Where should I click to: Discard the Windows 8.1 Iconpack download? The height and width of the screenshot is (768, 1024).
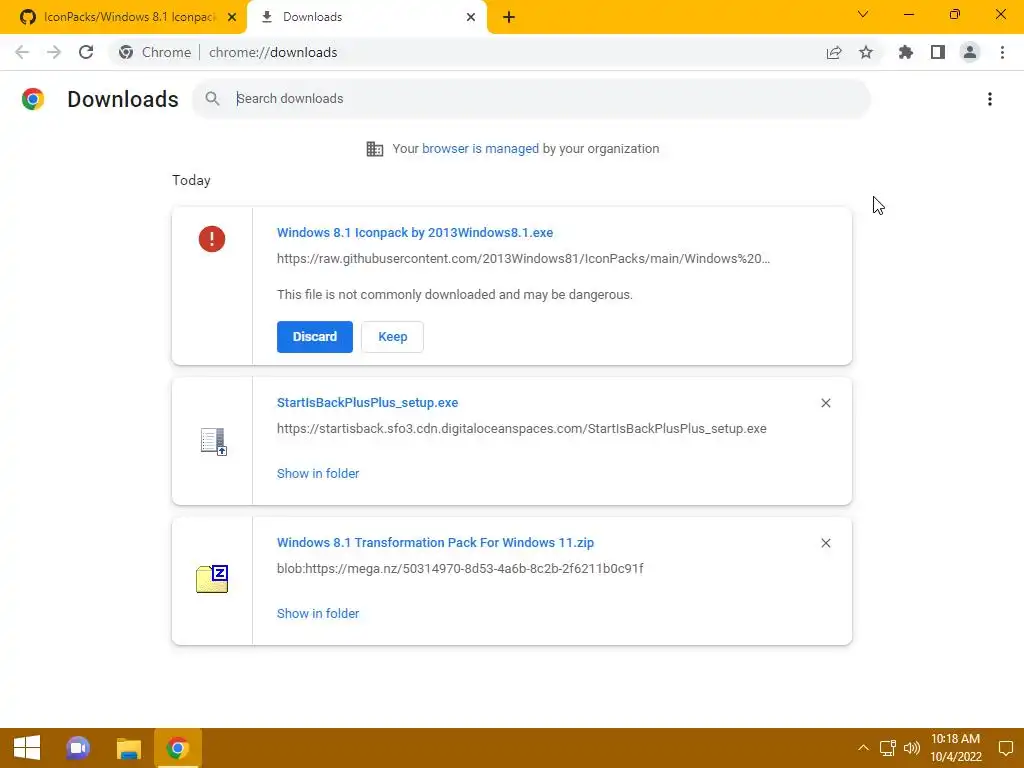tap(315, 337)
